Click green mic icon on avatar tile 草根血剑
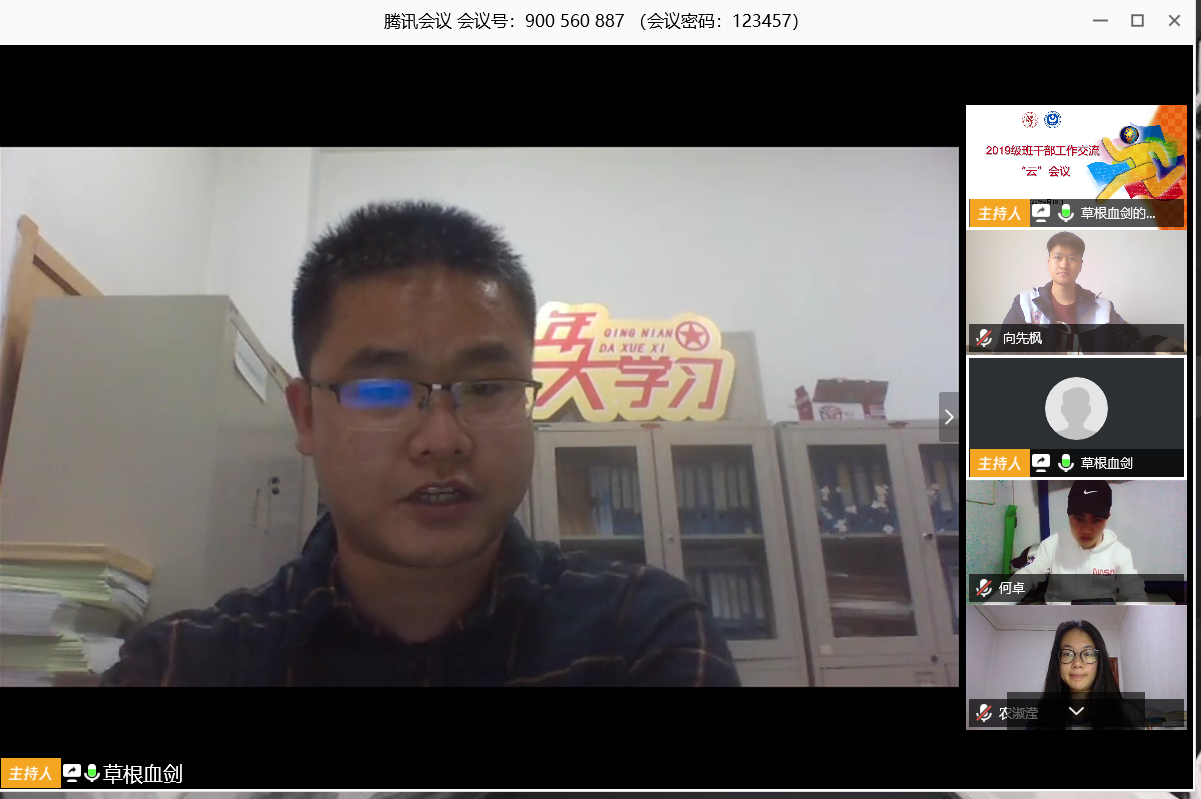1201x799 pixels. click(x=1066, y=463)
